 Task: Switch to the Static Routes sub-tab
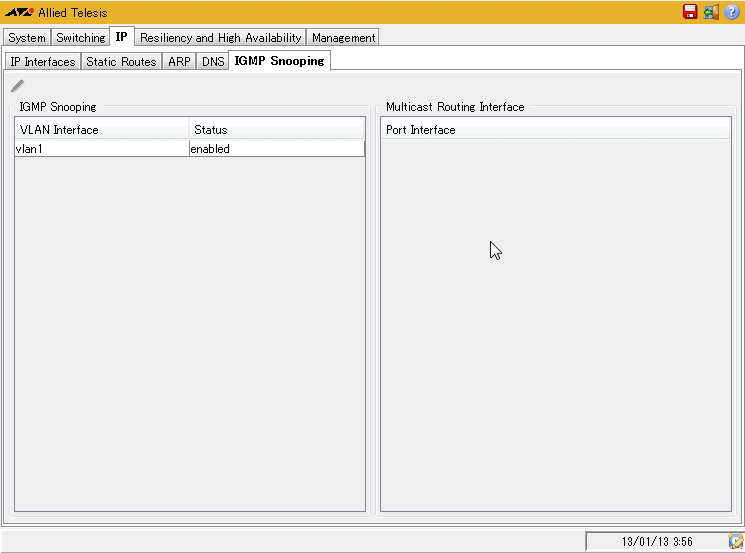[121, 62]
